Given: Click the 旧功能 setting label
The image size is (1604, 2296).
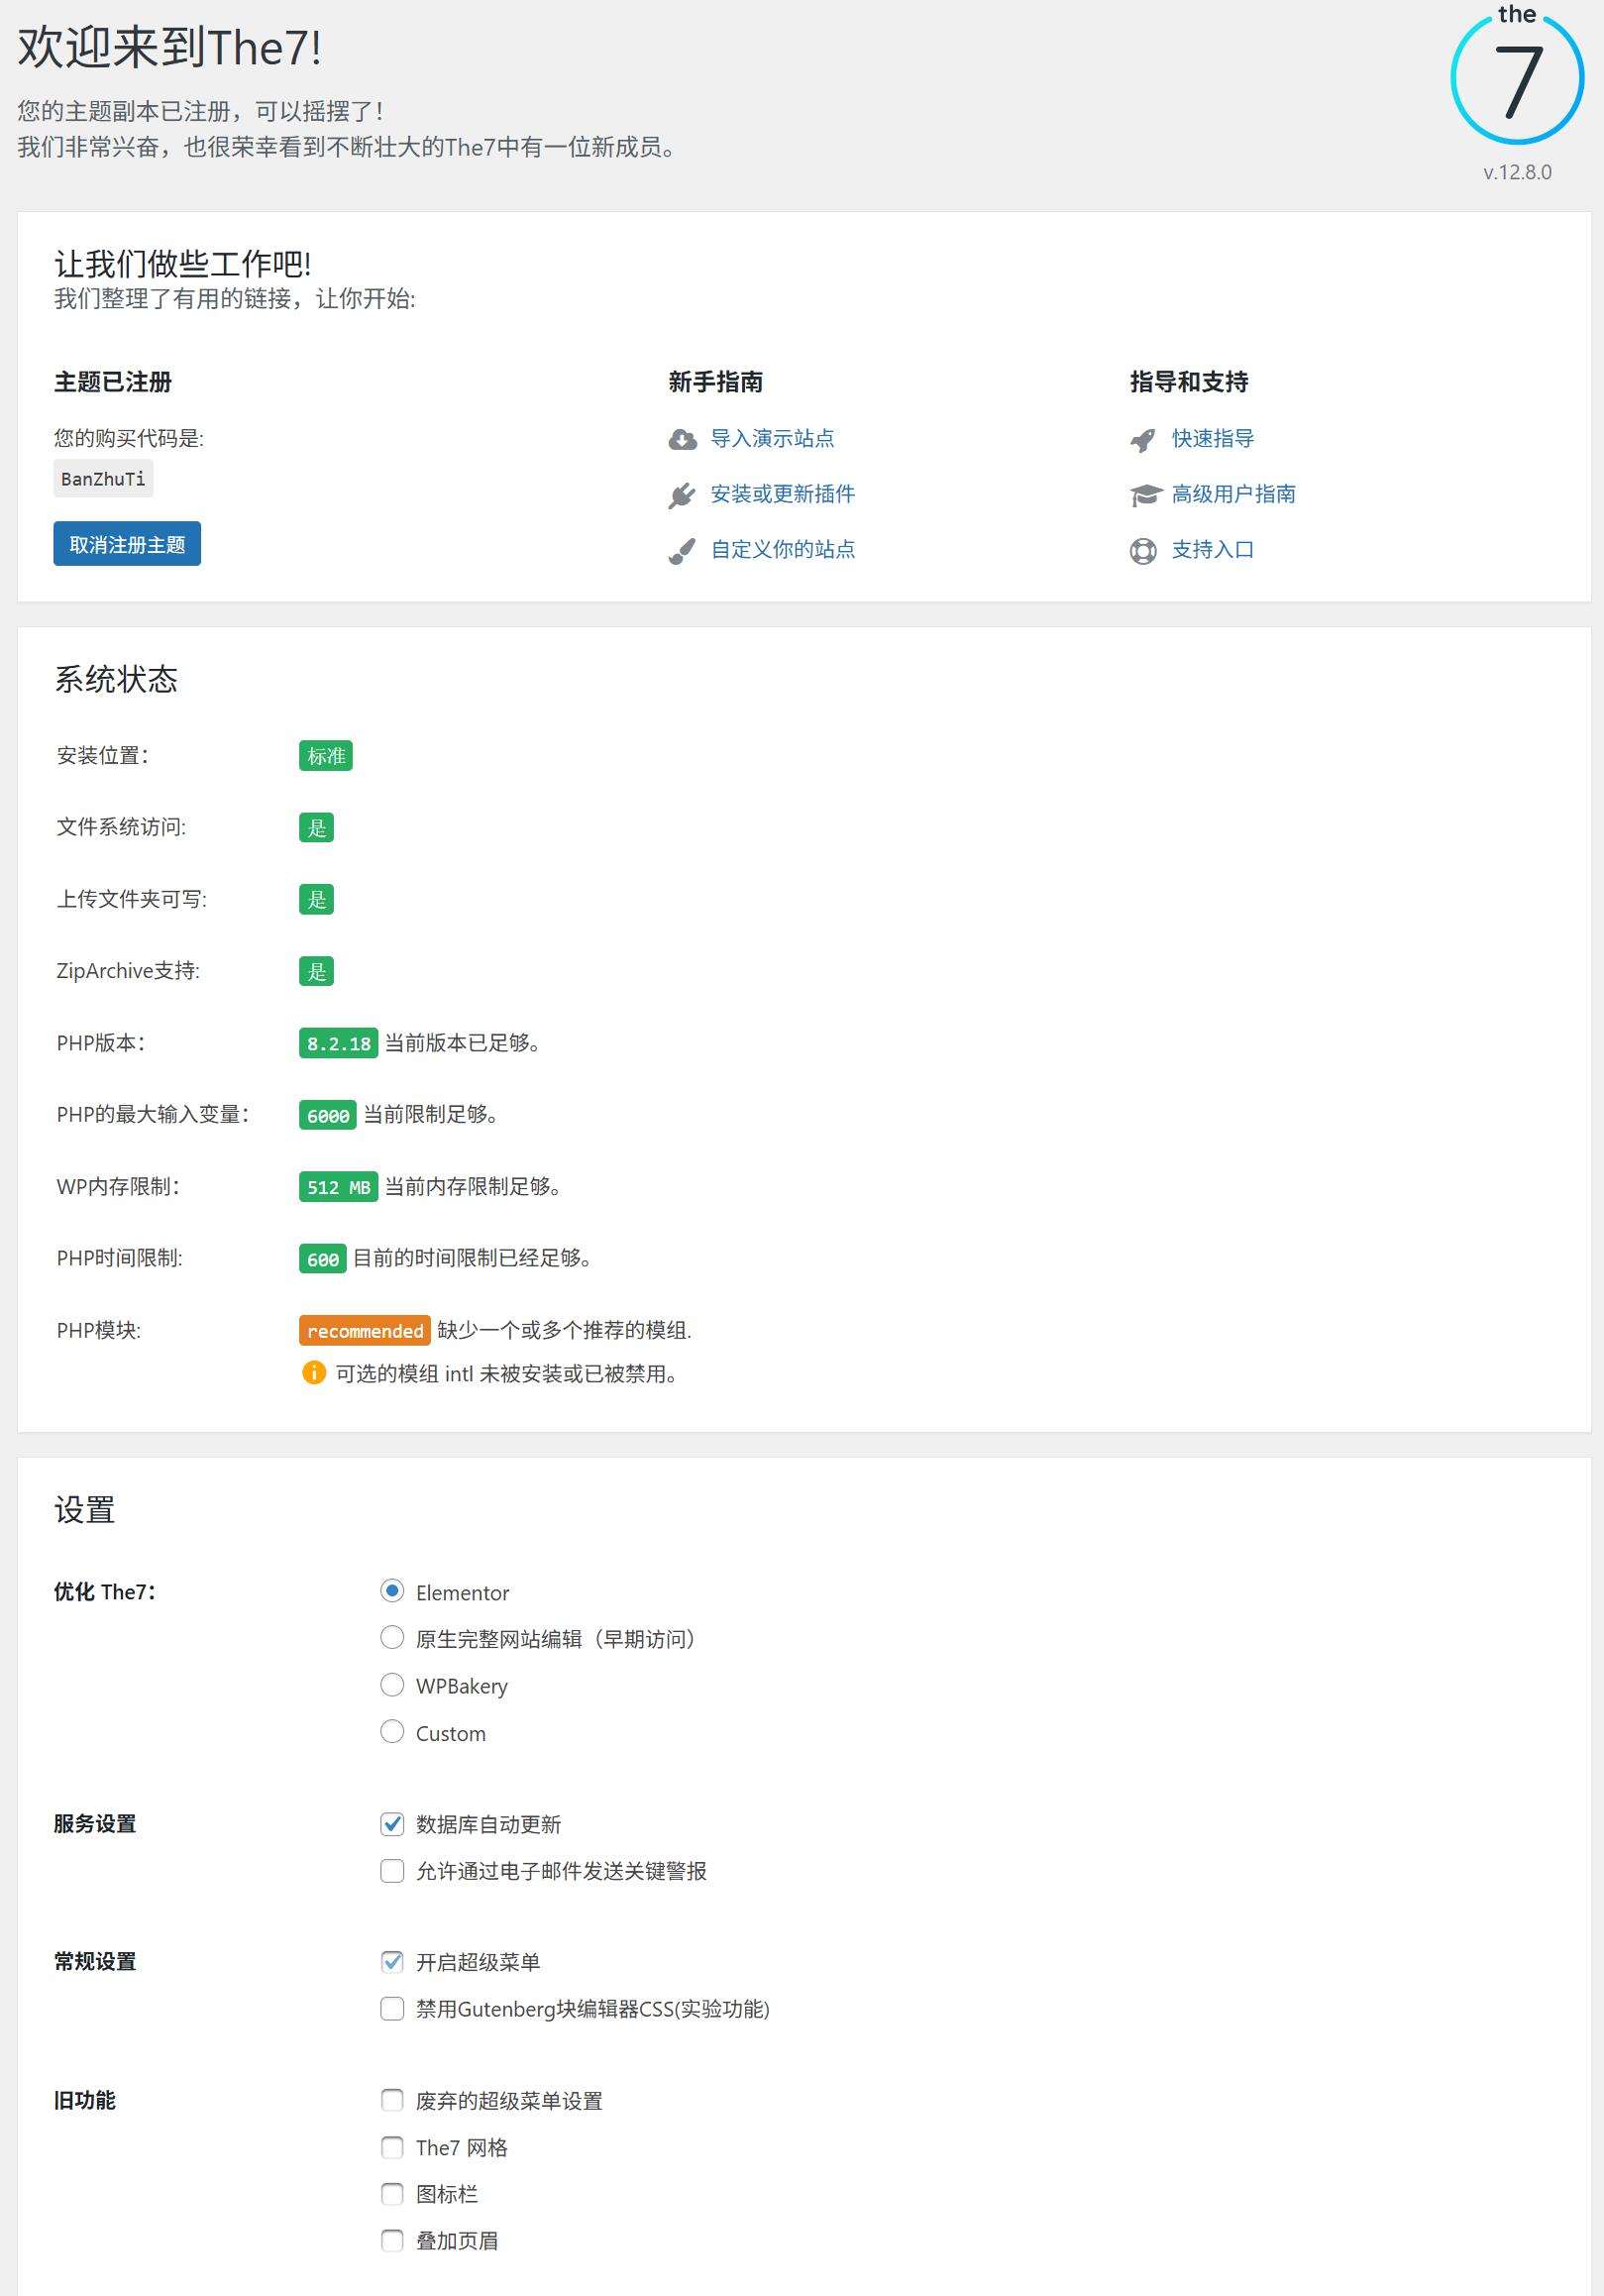Looking at the screenshot, I should click(x=85, y=2100).
